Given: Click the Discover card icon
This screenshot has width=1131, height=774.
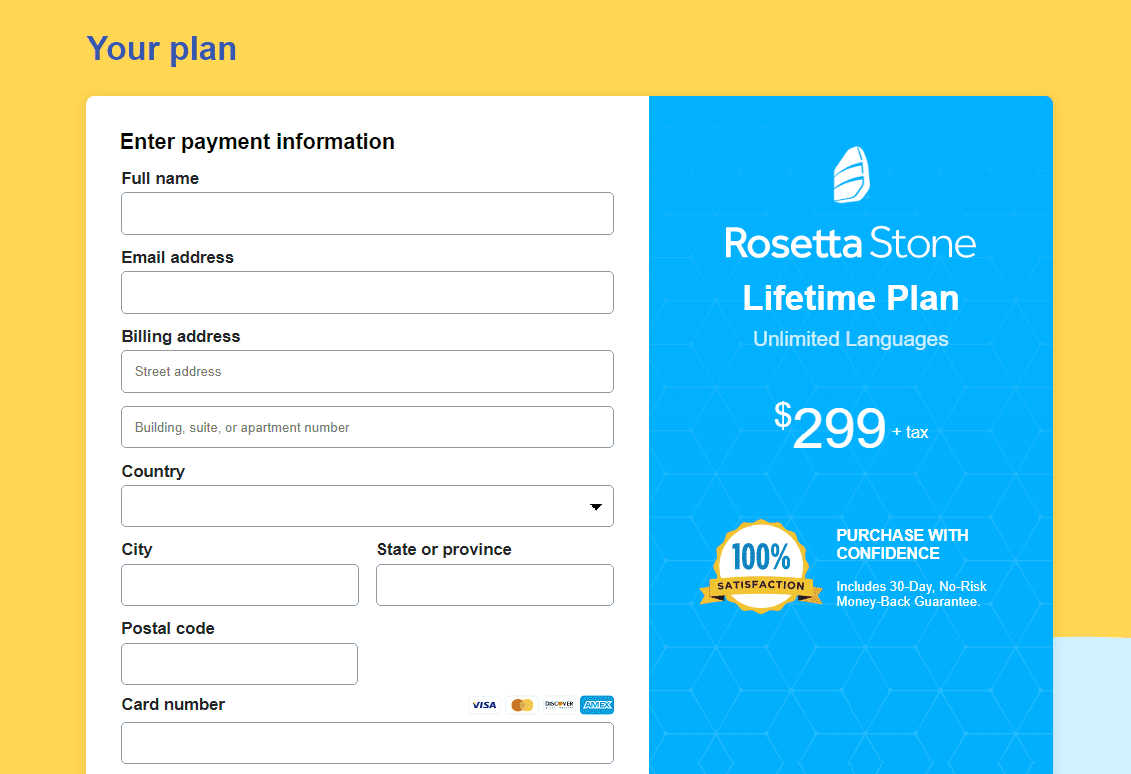Looking at the screenshot, I should click(x=559, y=705).
